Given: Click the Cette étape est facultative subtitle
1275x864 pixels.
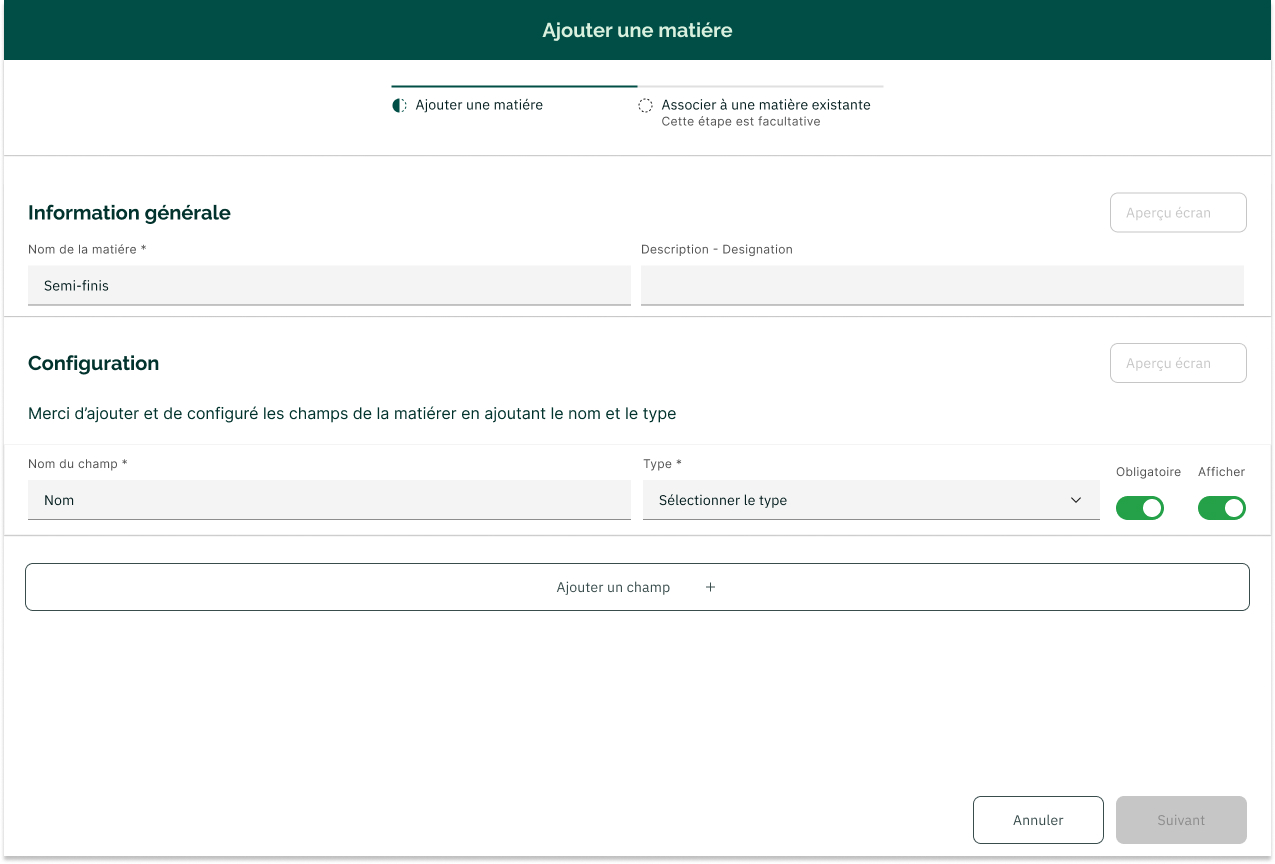Looking at the screenshot, I should tap(741, 122).
